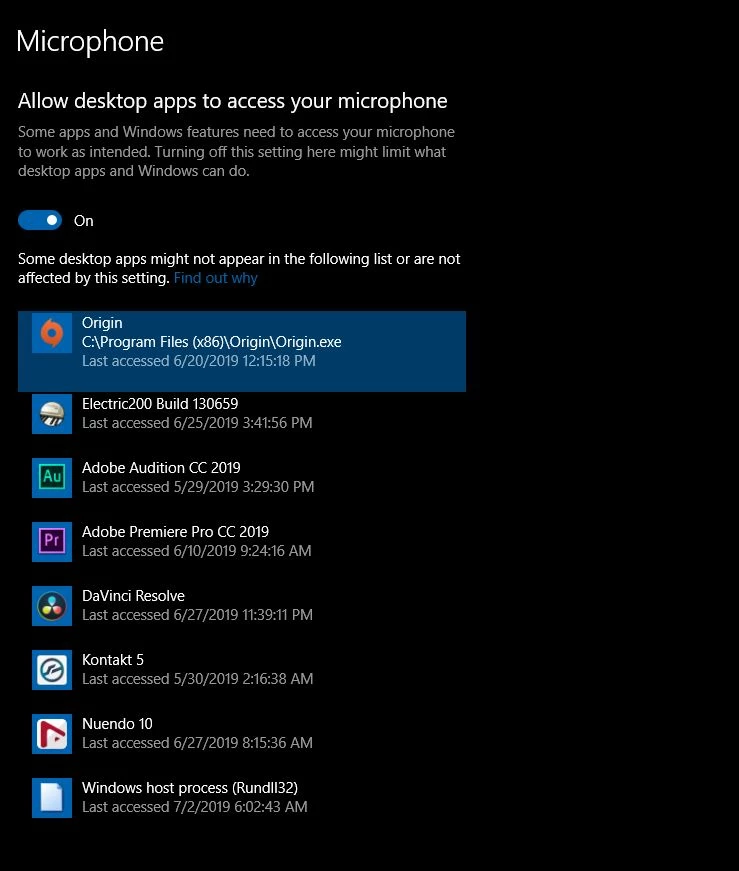This screenshot has height=871, width=739.
Task: Click the Windows host process file icon
Action: pos(52,798)
